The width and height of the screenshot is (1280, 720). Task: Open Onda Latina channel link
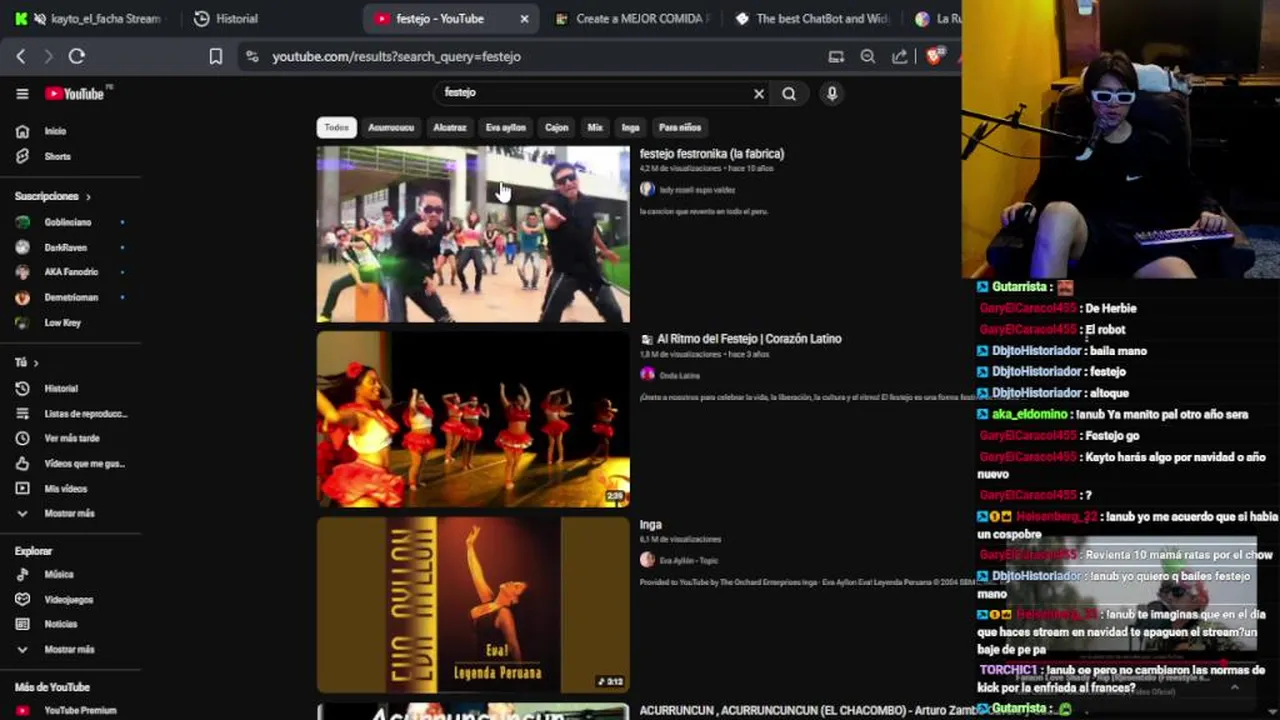[679, 376]
